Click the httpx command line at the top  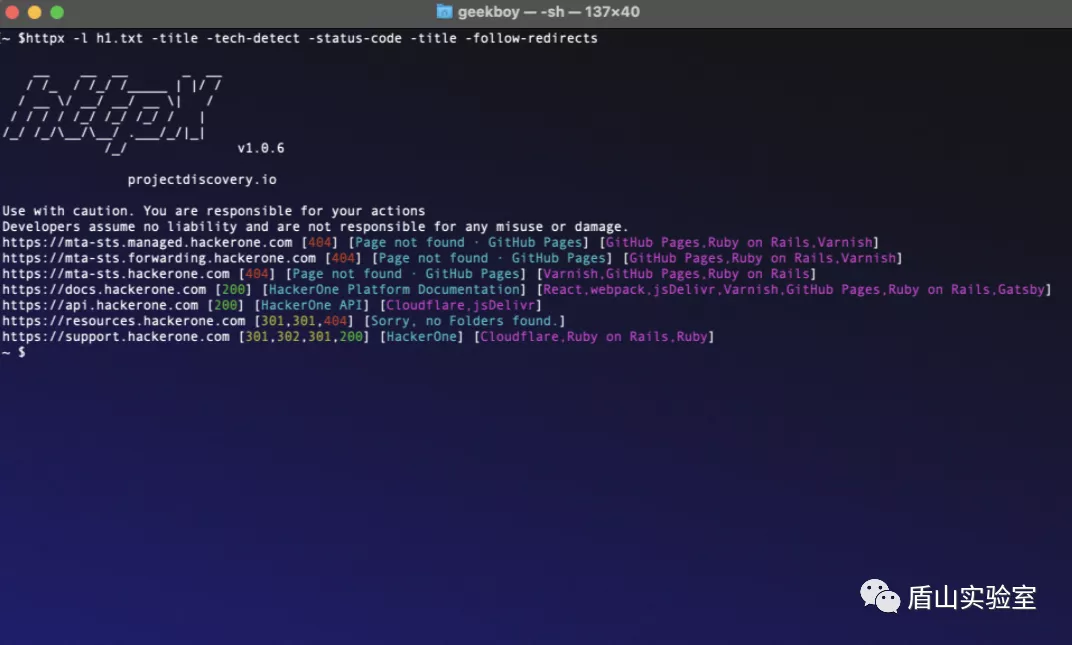pyautogui.click(x=300, y=38)
